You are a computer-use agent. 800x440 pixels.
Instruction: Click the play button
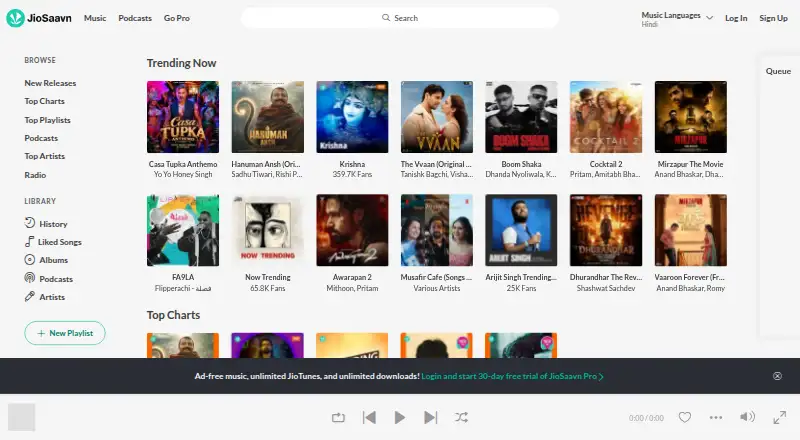pyautogui.click(x=399, y=418)
